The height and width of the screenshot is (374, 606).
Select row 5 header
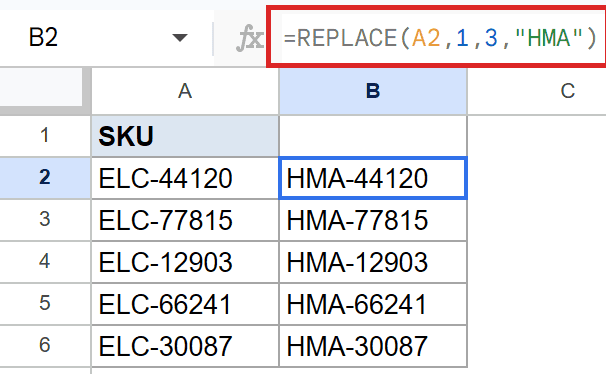click(x=45, y=304)
